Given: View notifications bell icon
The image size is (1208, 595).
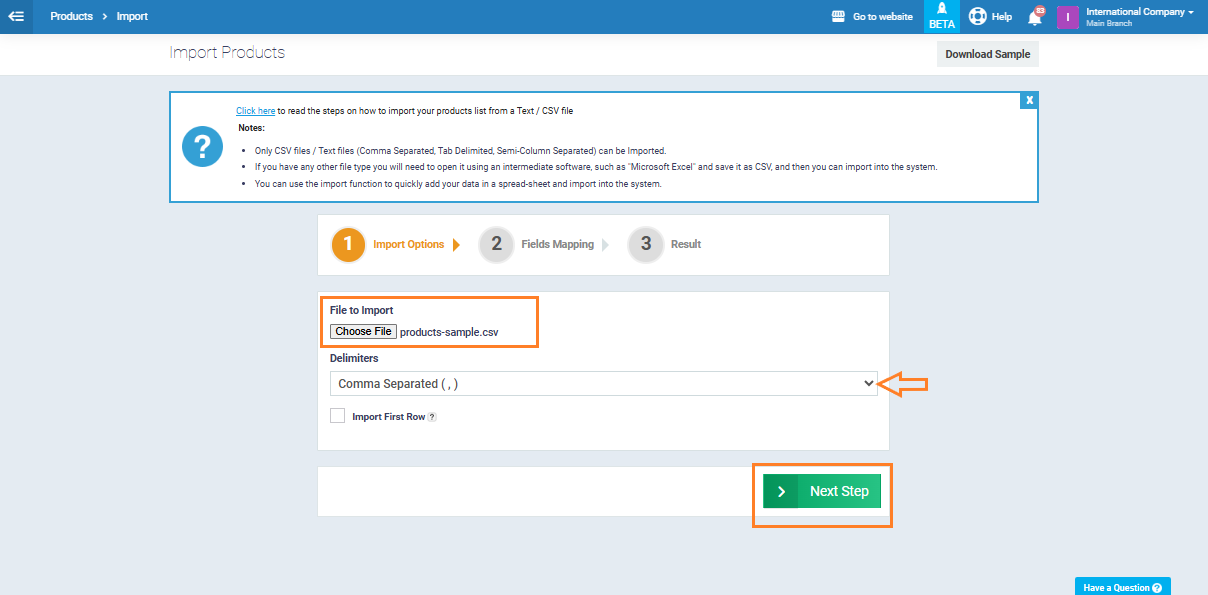Looking at the screenshot, I should pos(1035,17).
